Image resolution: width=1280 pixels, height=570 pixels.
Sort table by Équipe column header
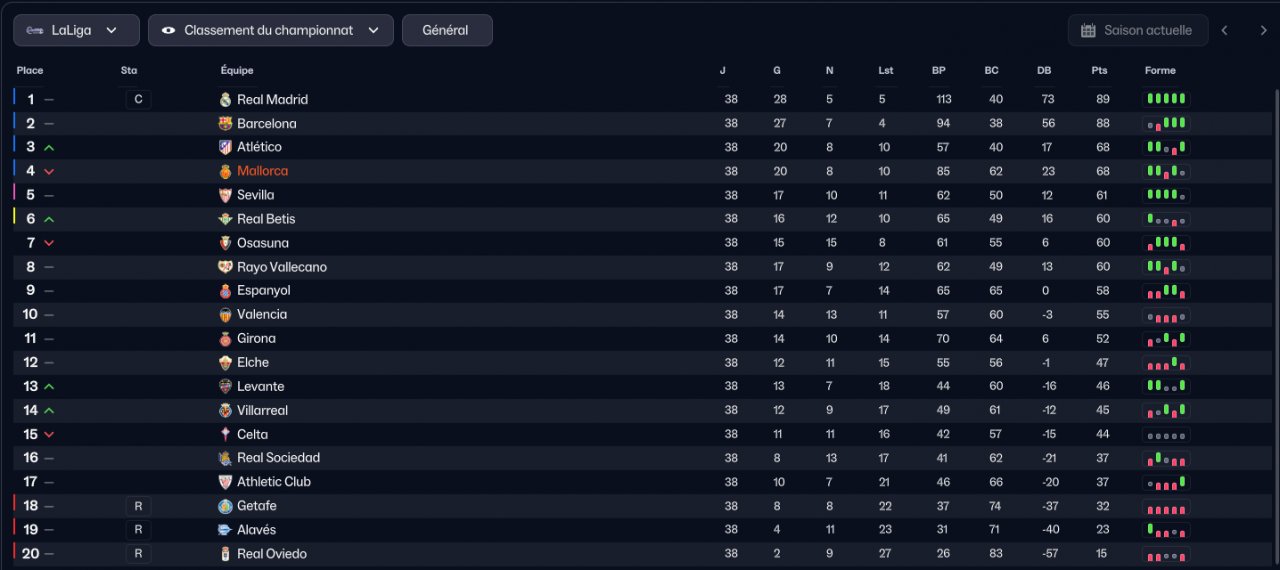pos(237,71)
